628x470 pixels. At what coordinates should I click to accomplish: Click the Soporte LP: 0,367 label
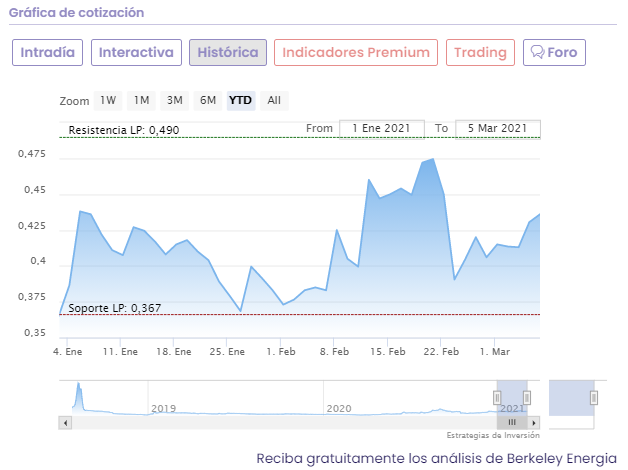(115, 308)
